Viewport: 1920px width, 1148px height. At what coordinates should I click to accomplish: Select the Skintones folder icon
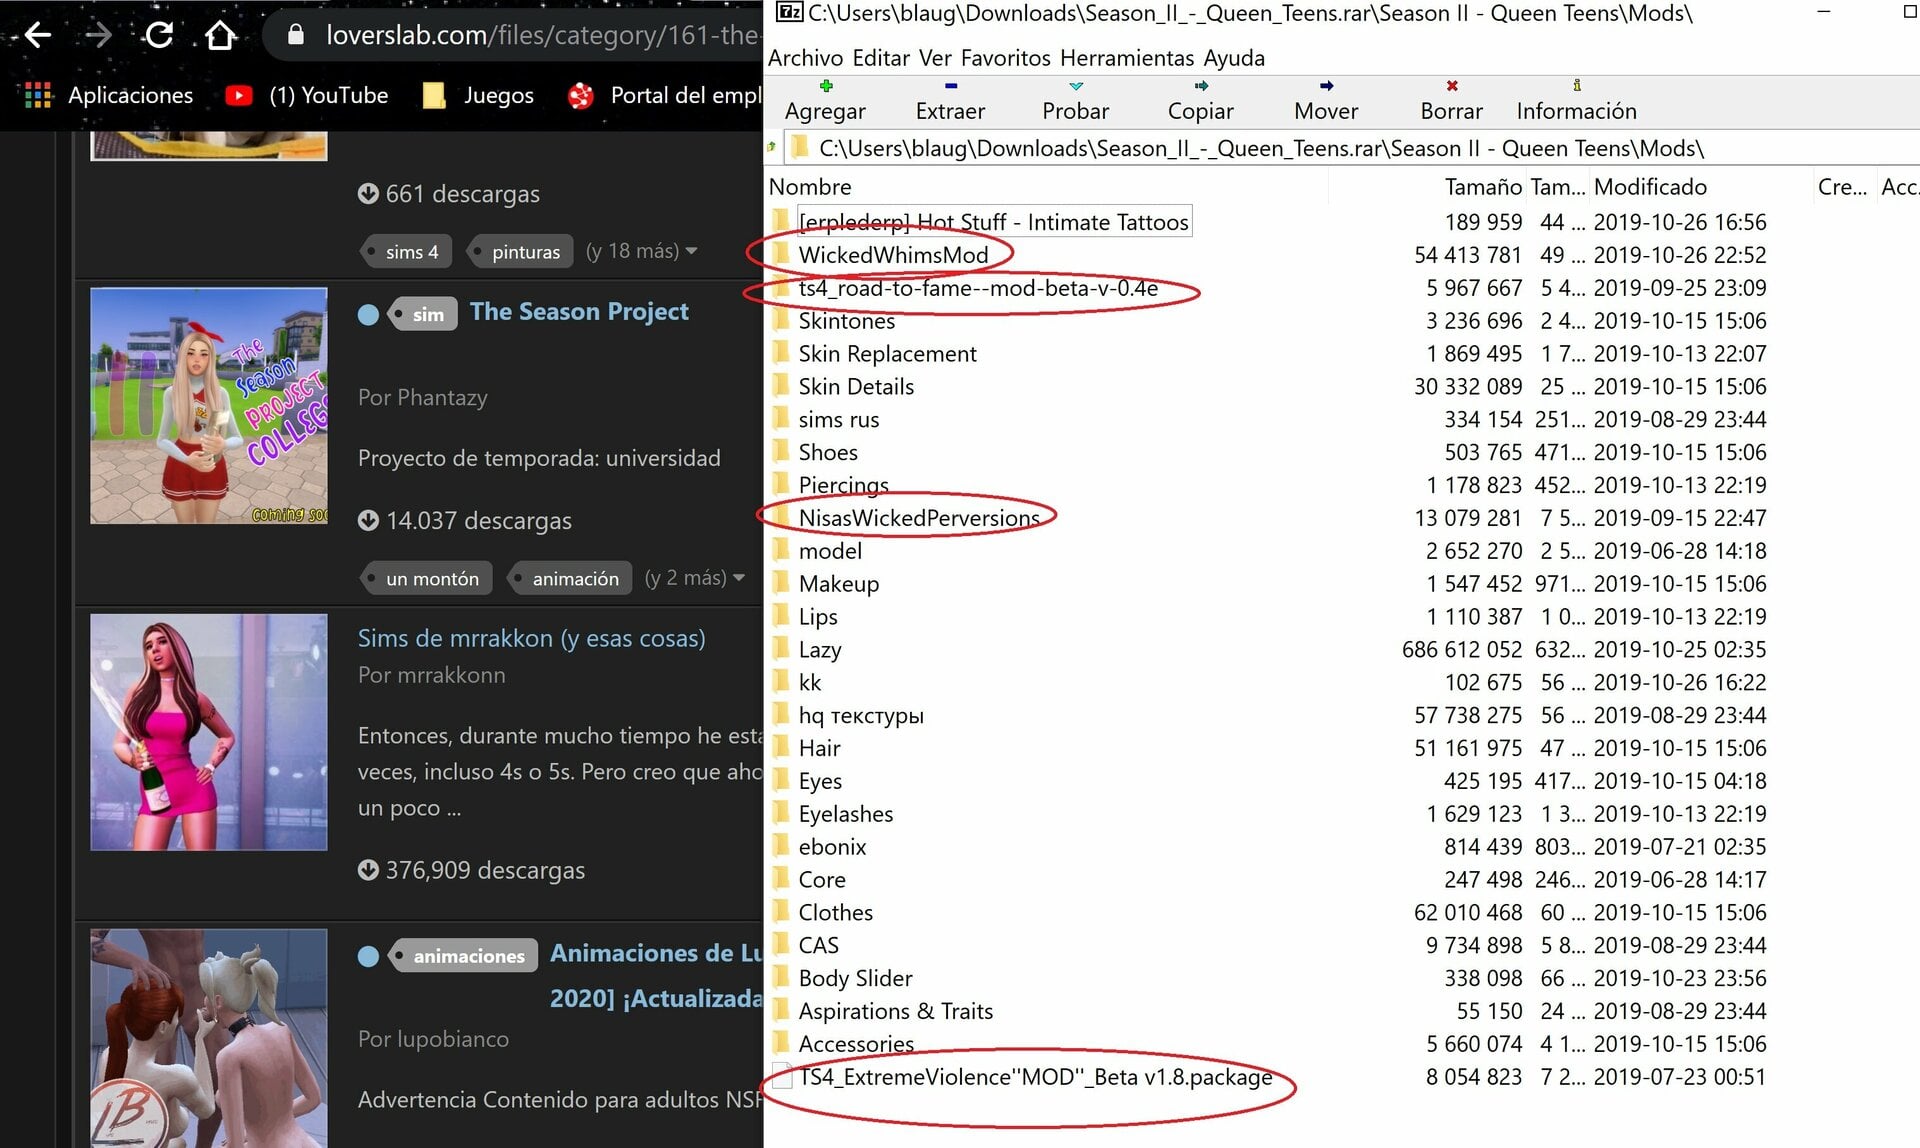(x=781, y=320)
